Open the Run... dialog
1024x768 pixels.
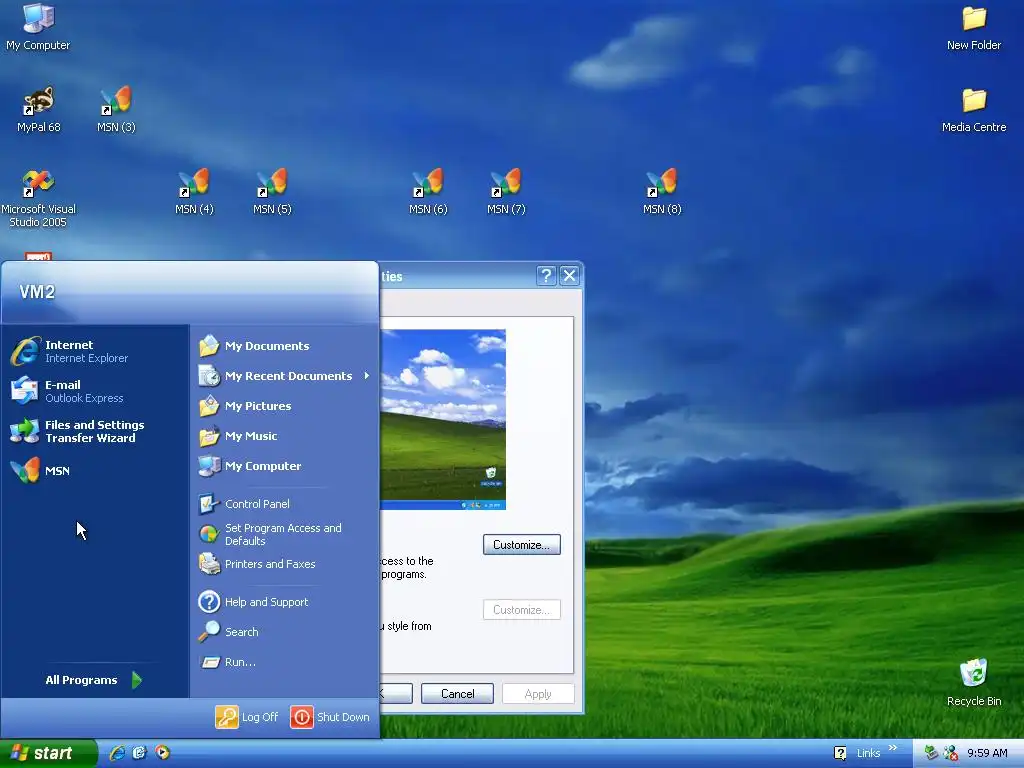[x=284, y=662]
